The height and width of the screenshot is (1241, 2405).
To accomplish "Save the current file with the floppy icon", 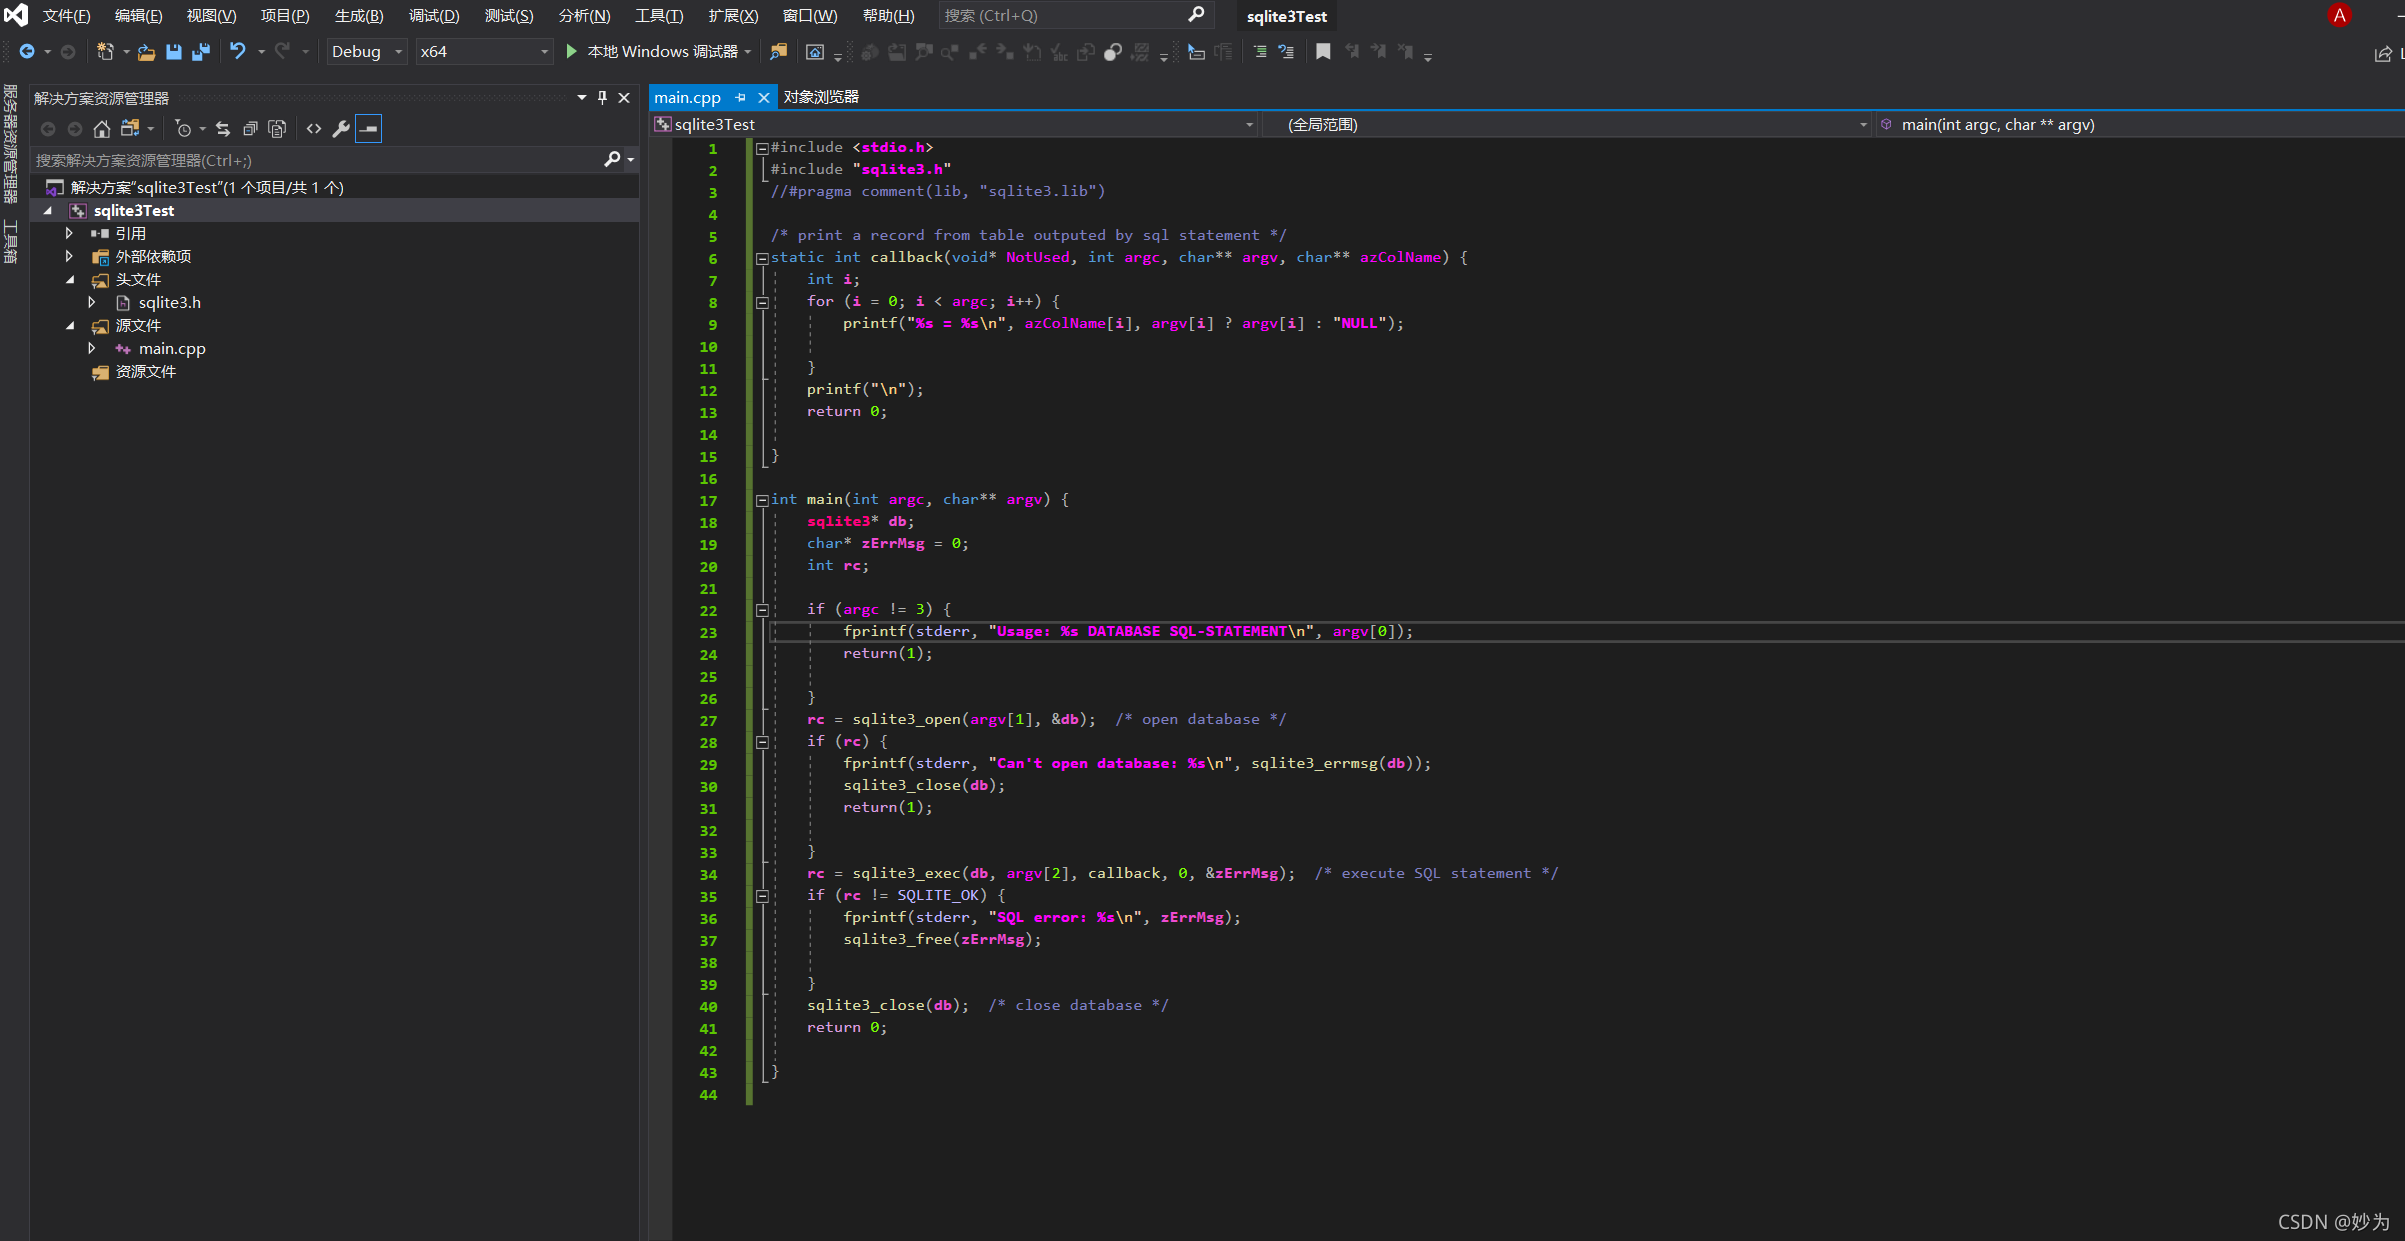I will tap(174, 52).
